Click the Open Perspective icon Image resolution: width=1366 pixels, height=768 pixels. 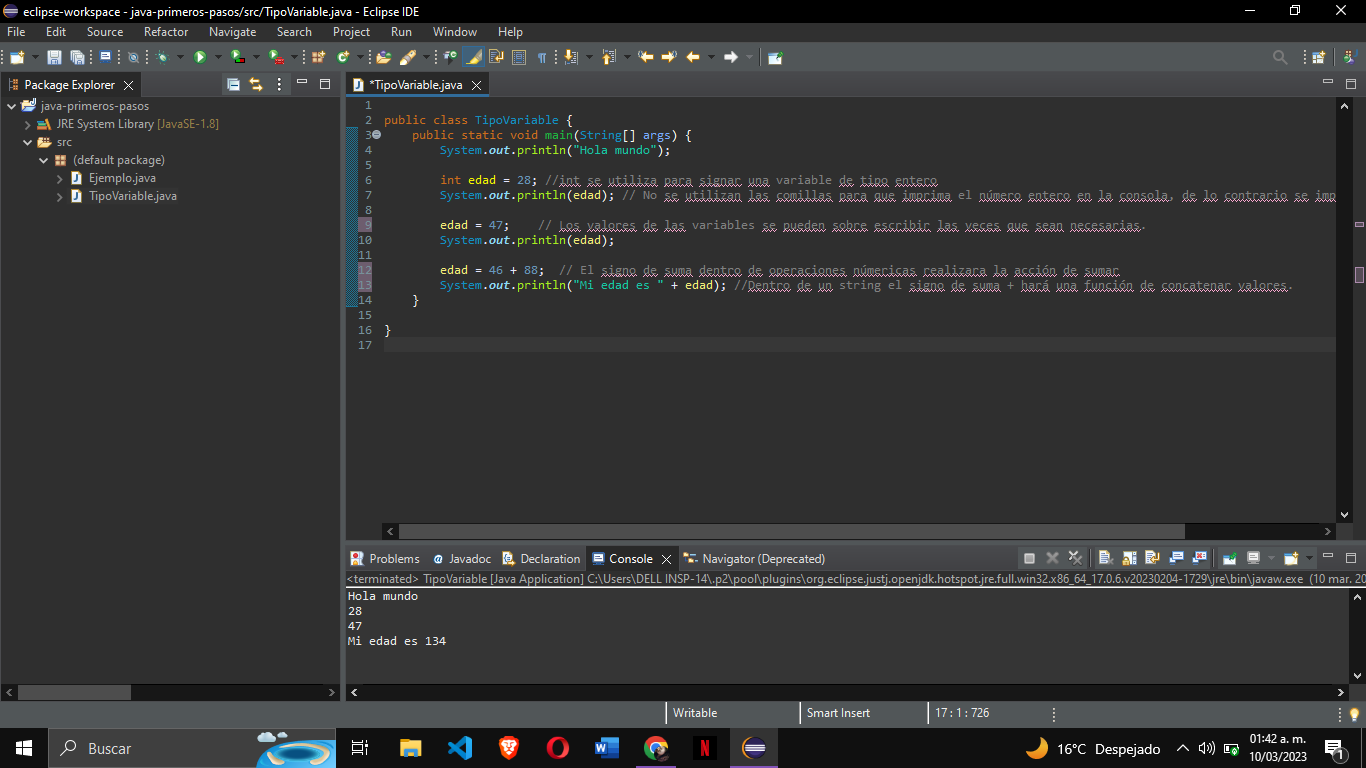(x=1318, y=57)
